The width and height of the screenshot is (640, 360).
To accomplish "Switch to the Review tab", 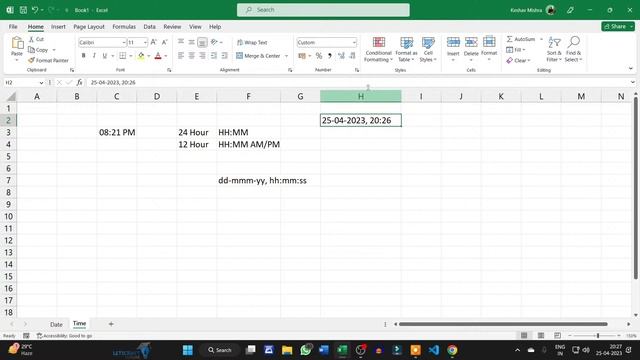I will 172,27.
